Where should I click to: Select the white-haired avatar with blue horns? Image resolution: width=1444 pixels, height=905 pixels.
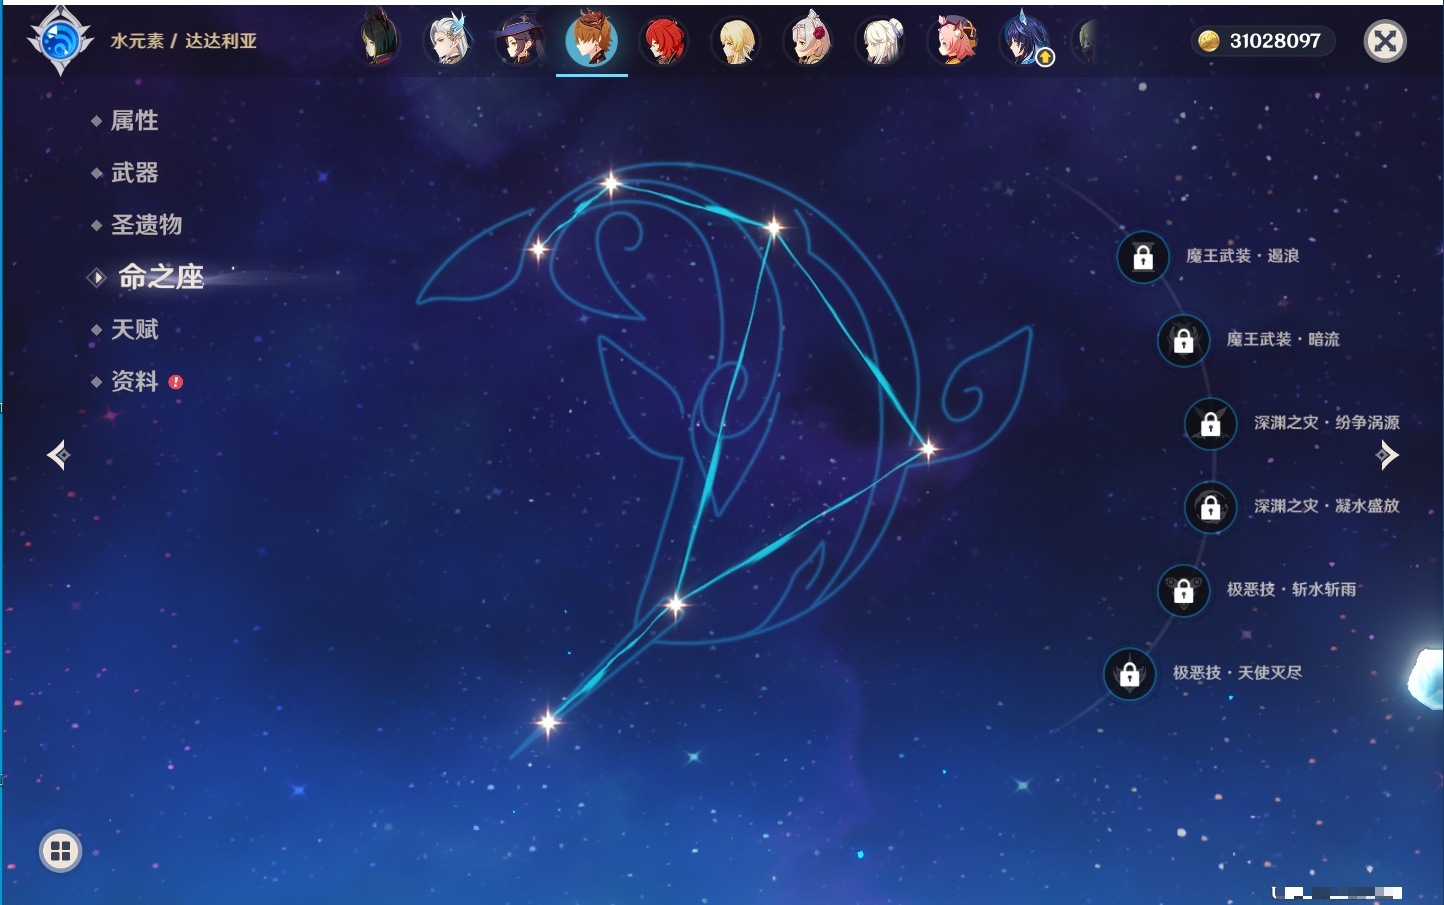pos(449,40)
